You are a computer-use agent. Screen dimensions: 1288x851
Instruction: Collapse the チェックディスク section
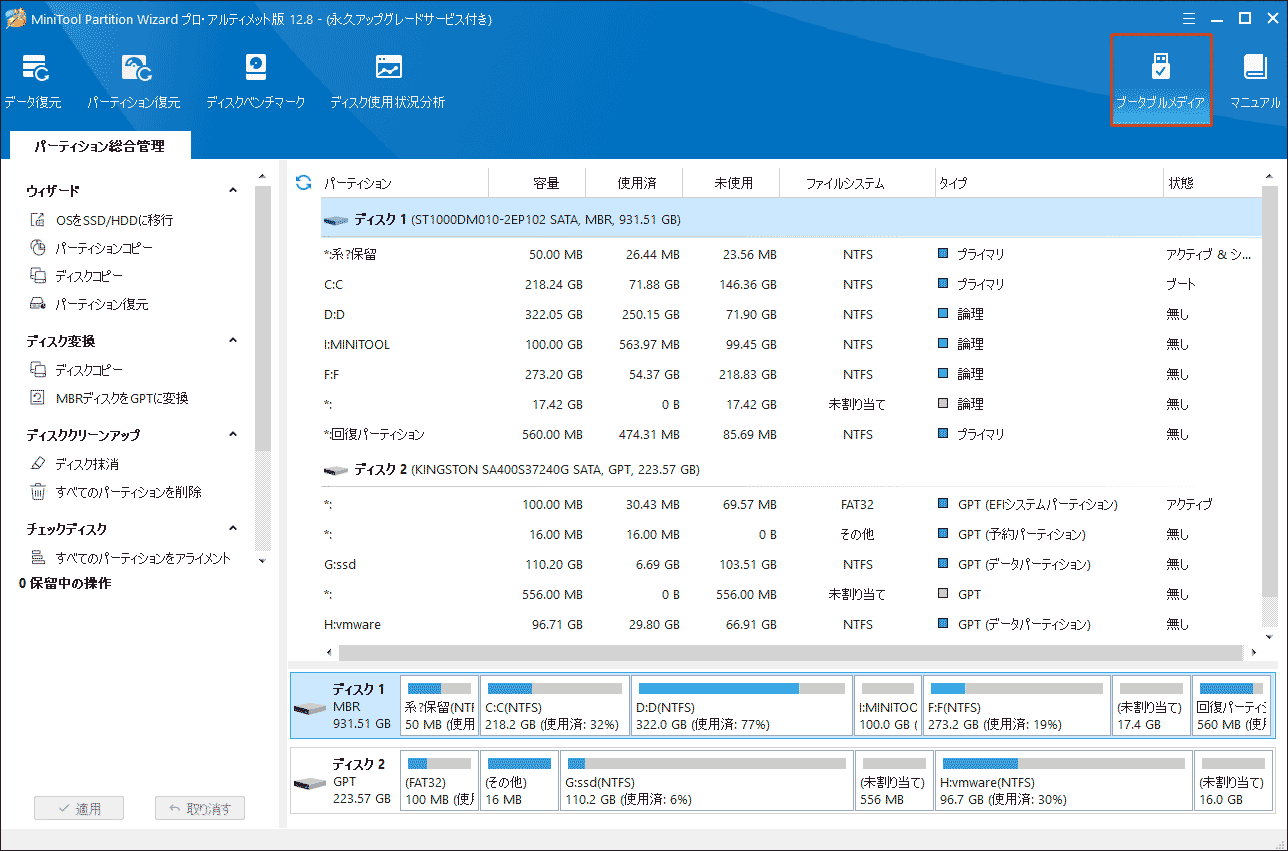pyautogui.click(x=233, y=528)
